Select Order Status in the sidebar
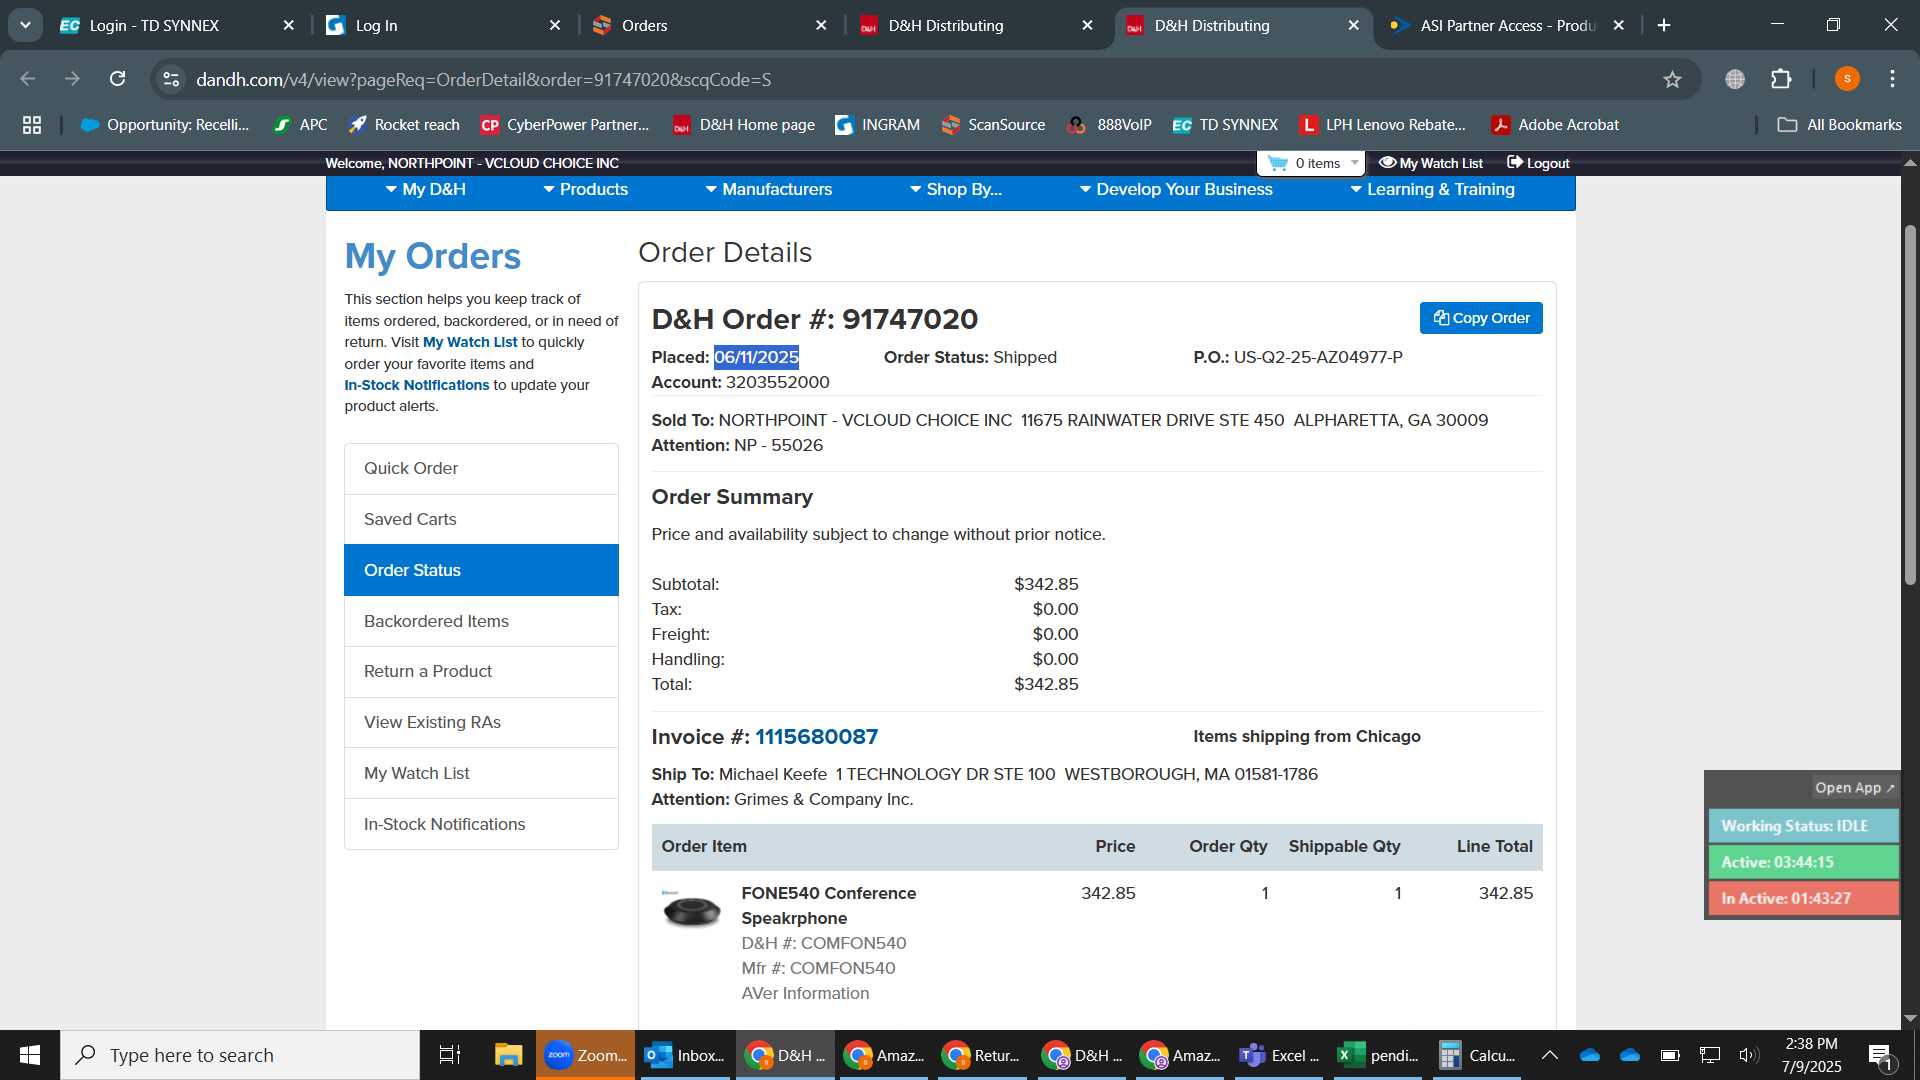1920x1080 pixels. 481,570
